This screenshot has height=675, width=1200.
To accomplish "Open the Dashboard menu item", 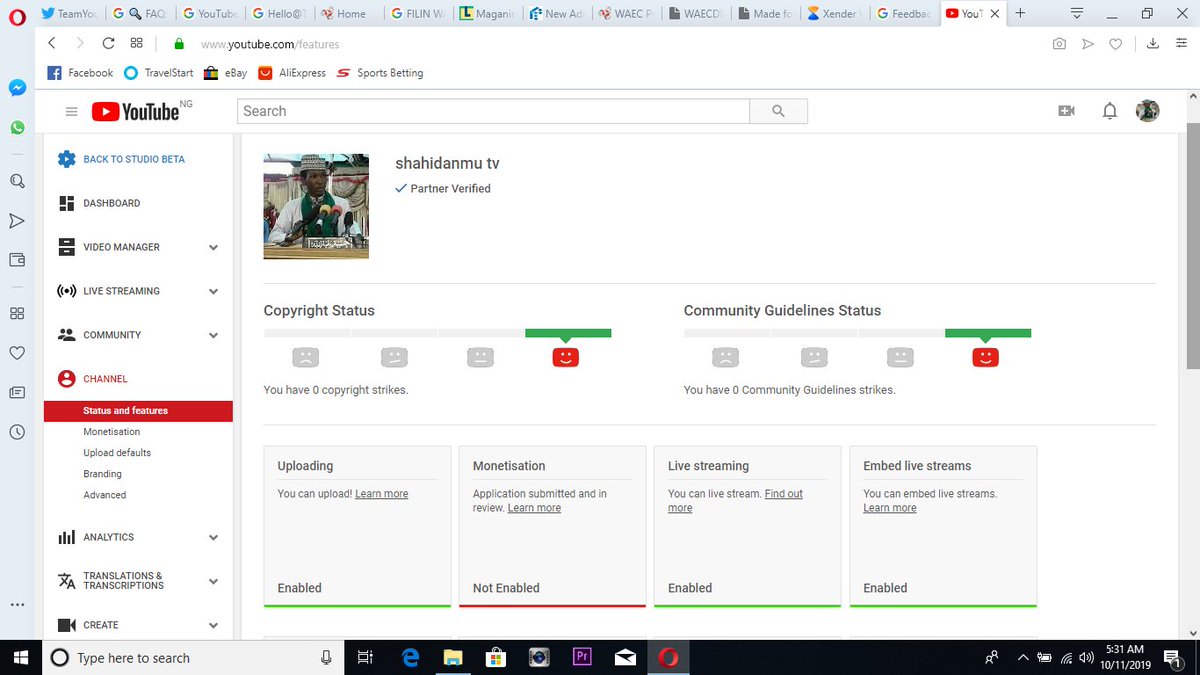I will click(x=111, y=203).
